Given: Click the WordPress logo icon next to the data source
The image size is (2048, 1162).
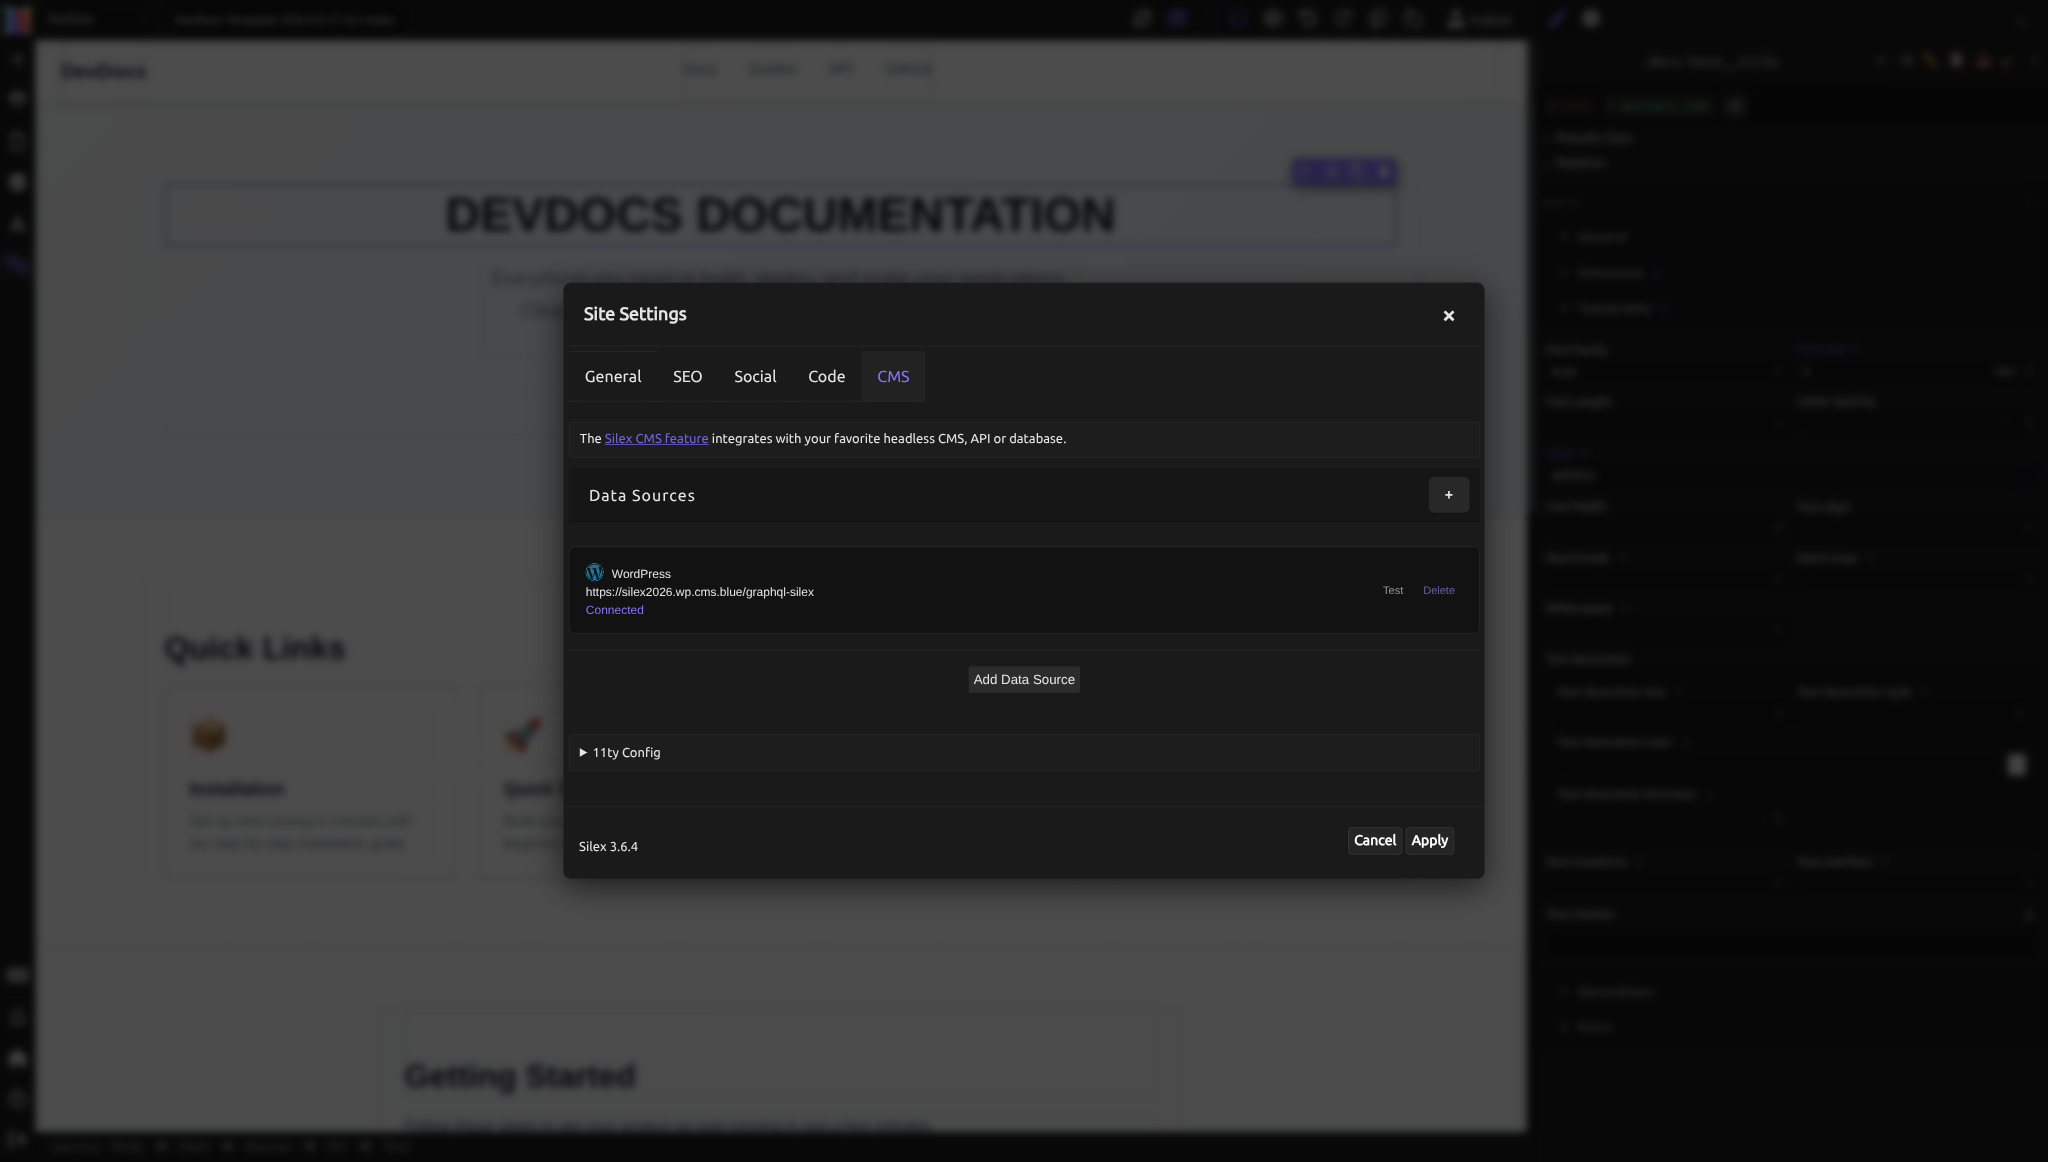Looking at the screenshot, I should point(595,572).
